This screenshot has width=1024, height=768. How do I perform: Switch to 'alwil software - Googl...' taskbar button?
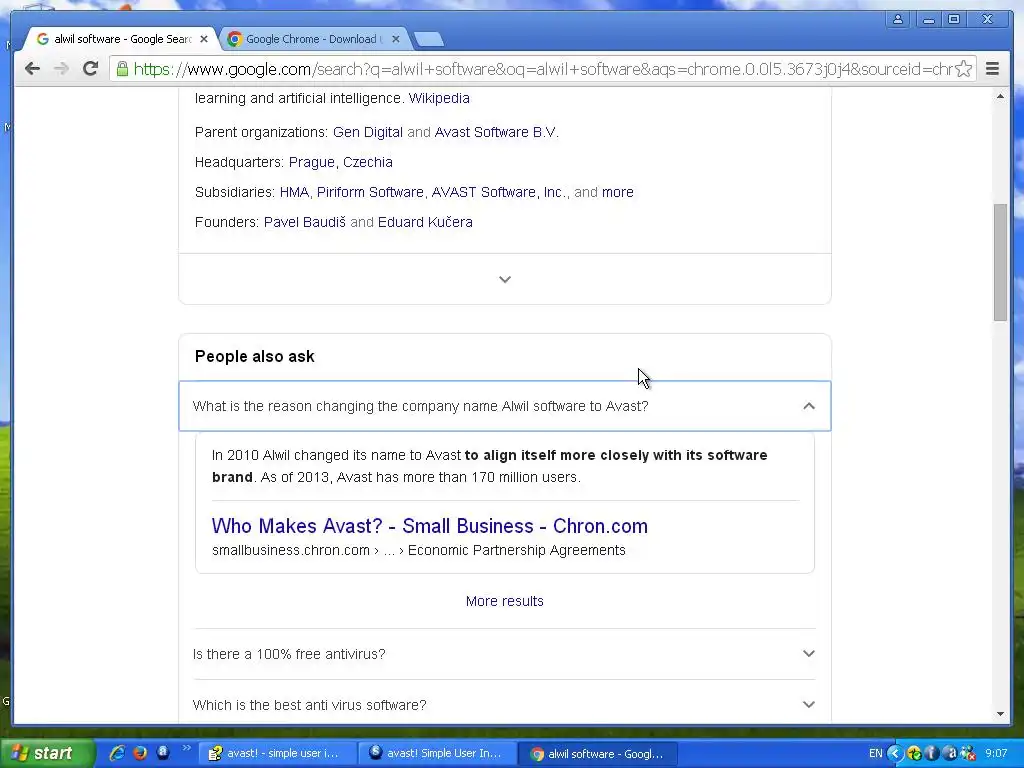coord(598,754)
